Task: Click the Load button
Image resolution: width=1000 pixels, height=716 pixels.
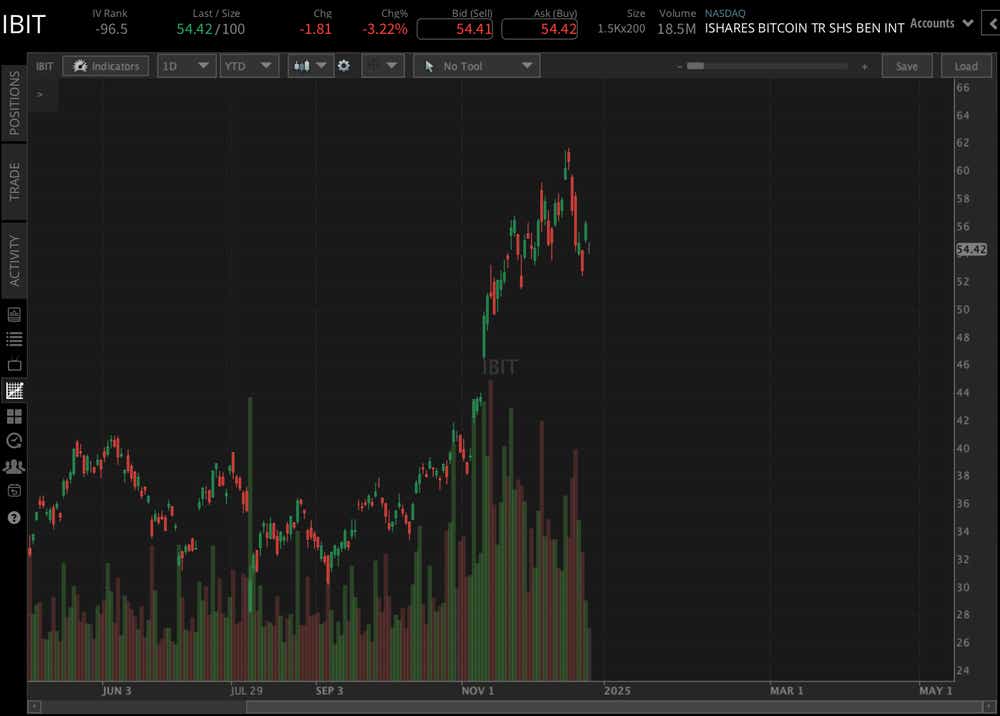Action: pyautogui.click(x=966, y=66)
